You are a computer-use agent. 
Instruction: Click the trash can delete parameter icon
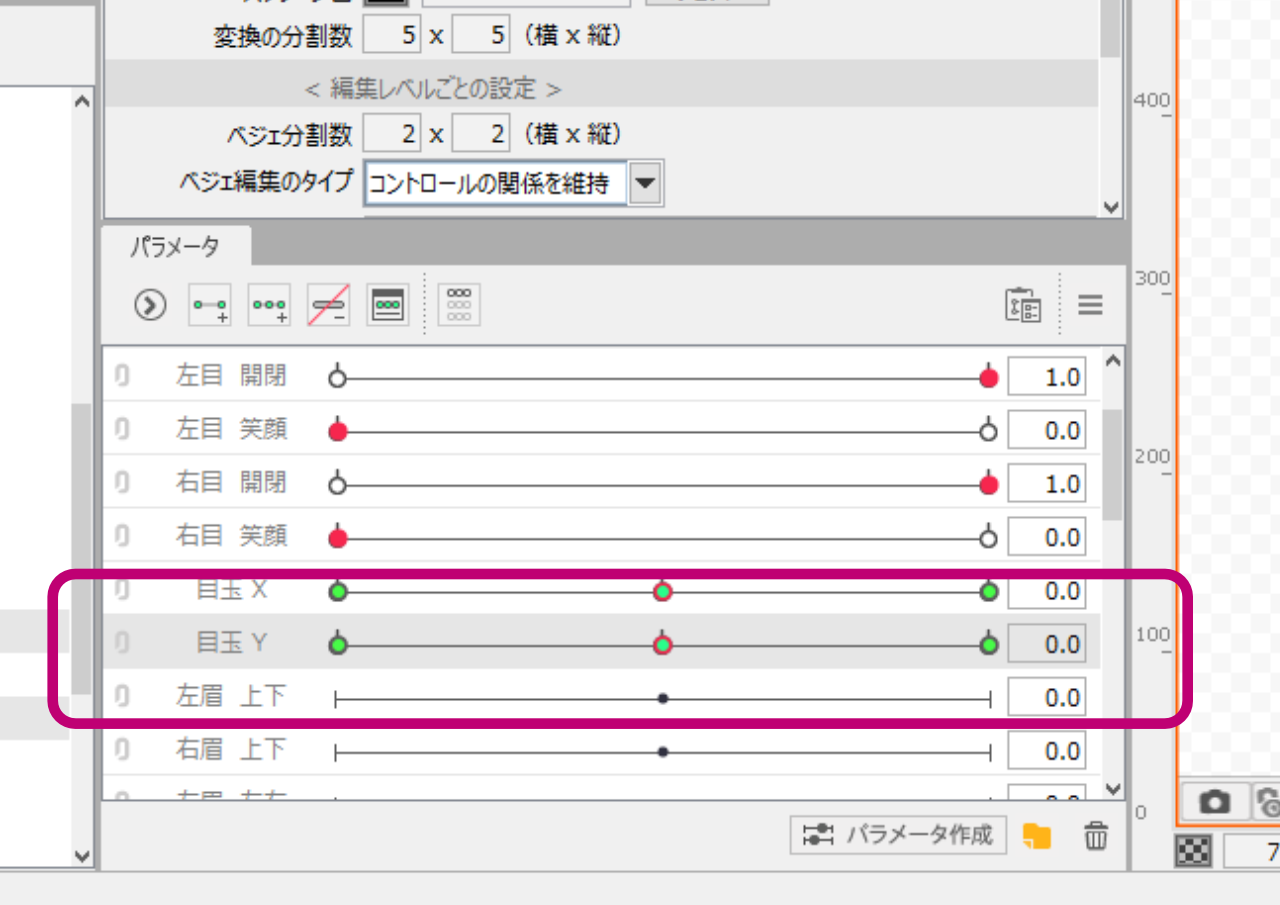pyautogui.click(x=1096, y=836)
